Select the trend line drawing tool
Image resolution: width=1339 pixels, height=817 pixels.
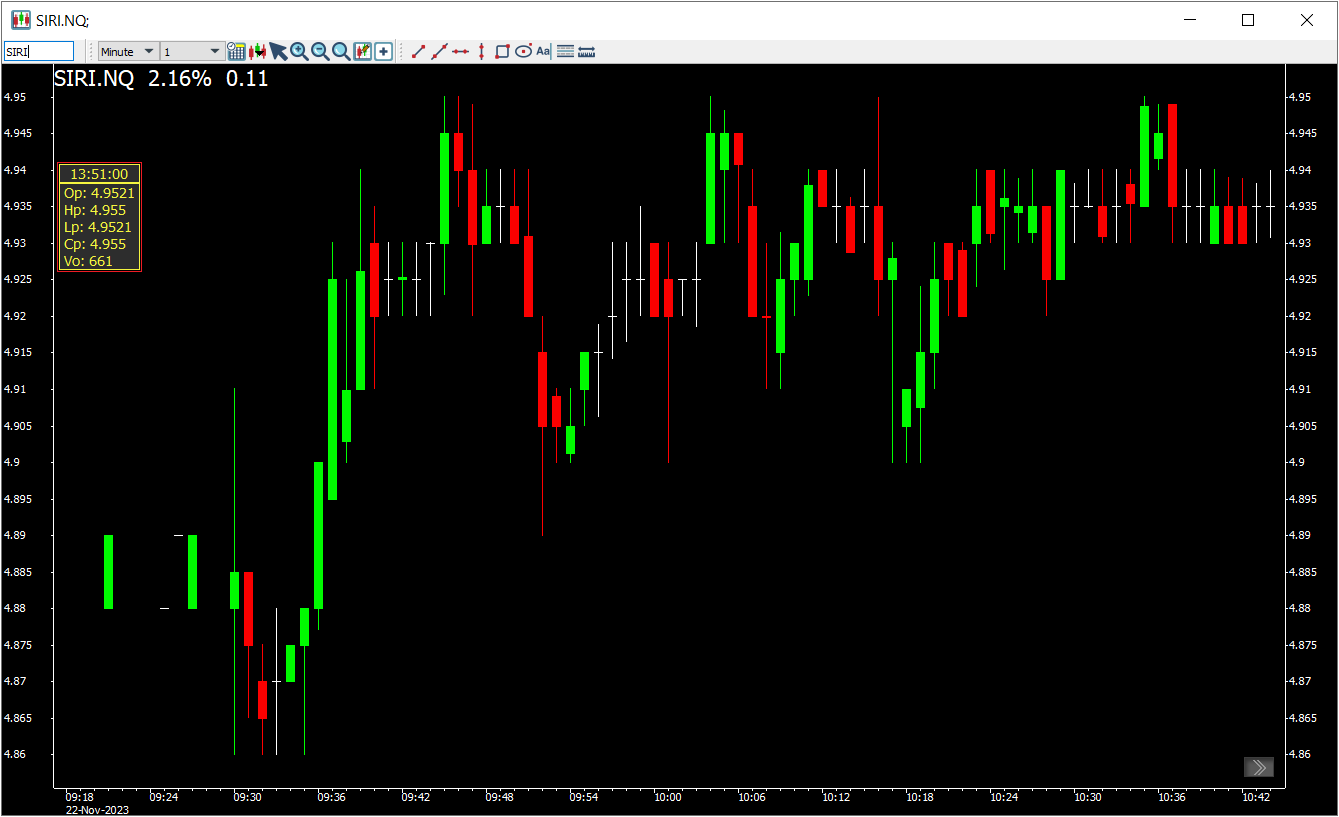coord(419,51)
